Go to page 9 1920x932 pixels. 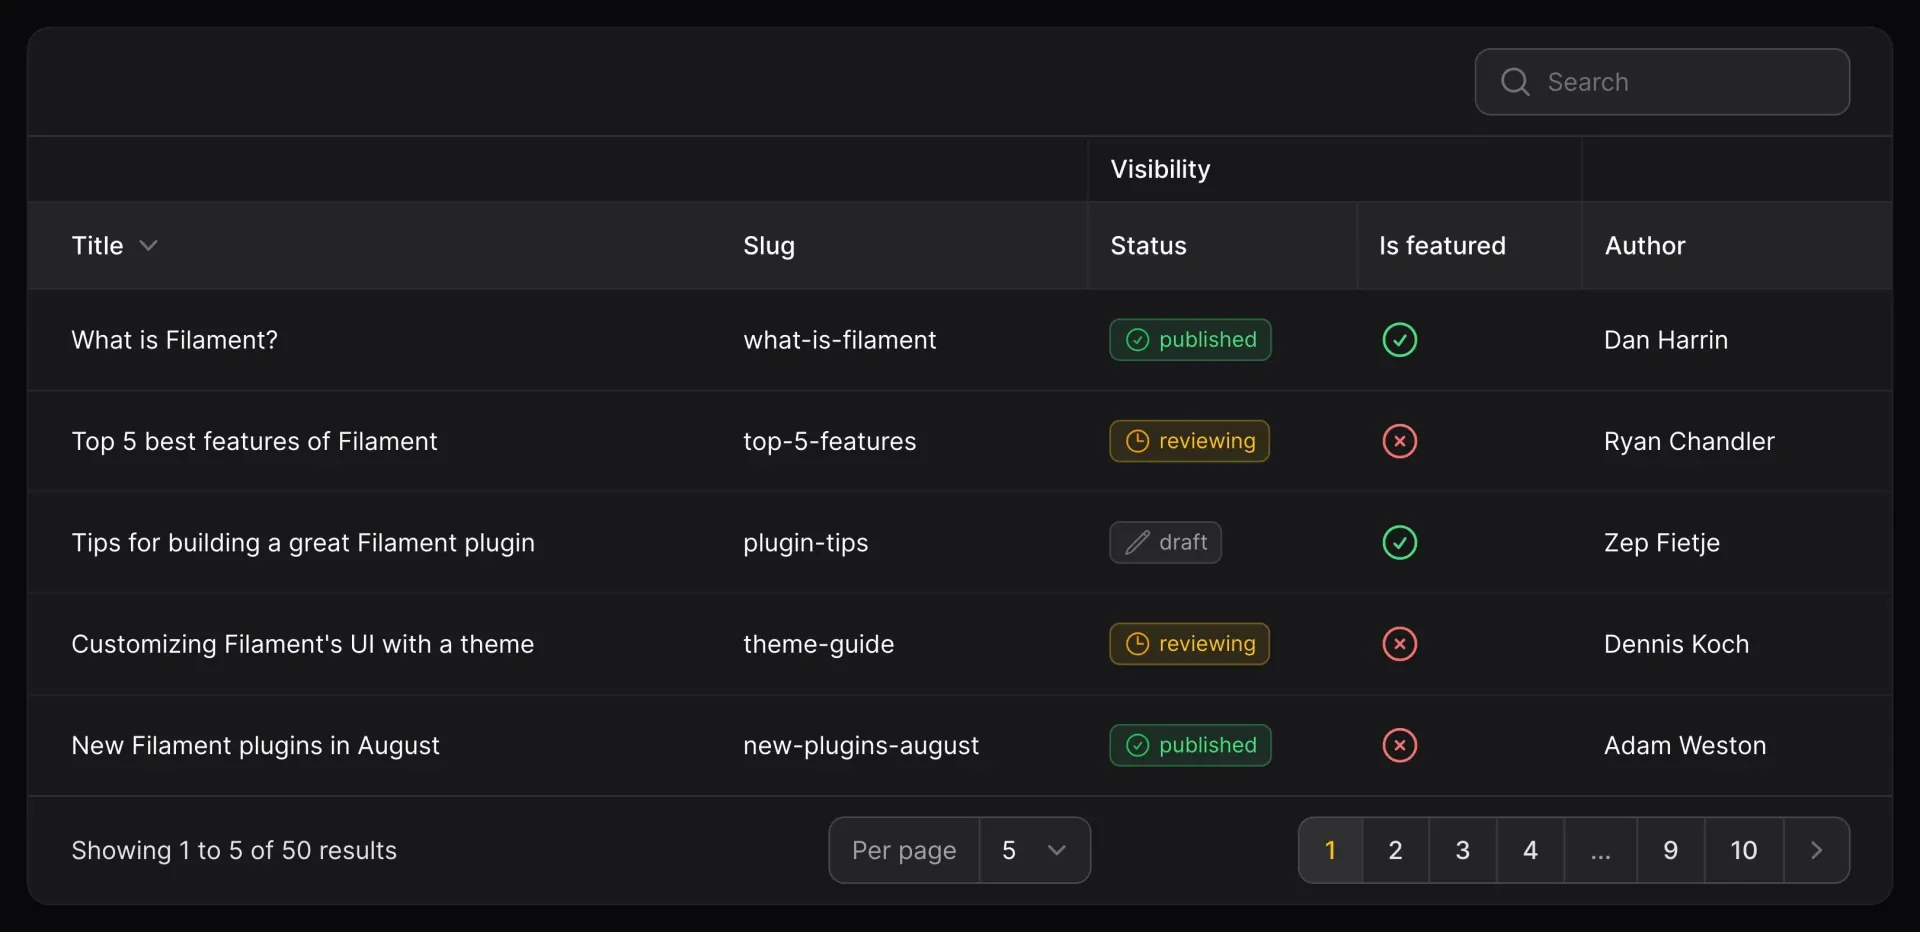[1670, 850]
